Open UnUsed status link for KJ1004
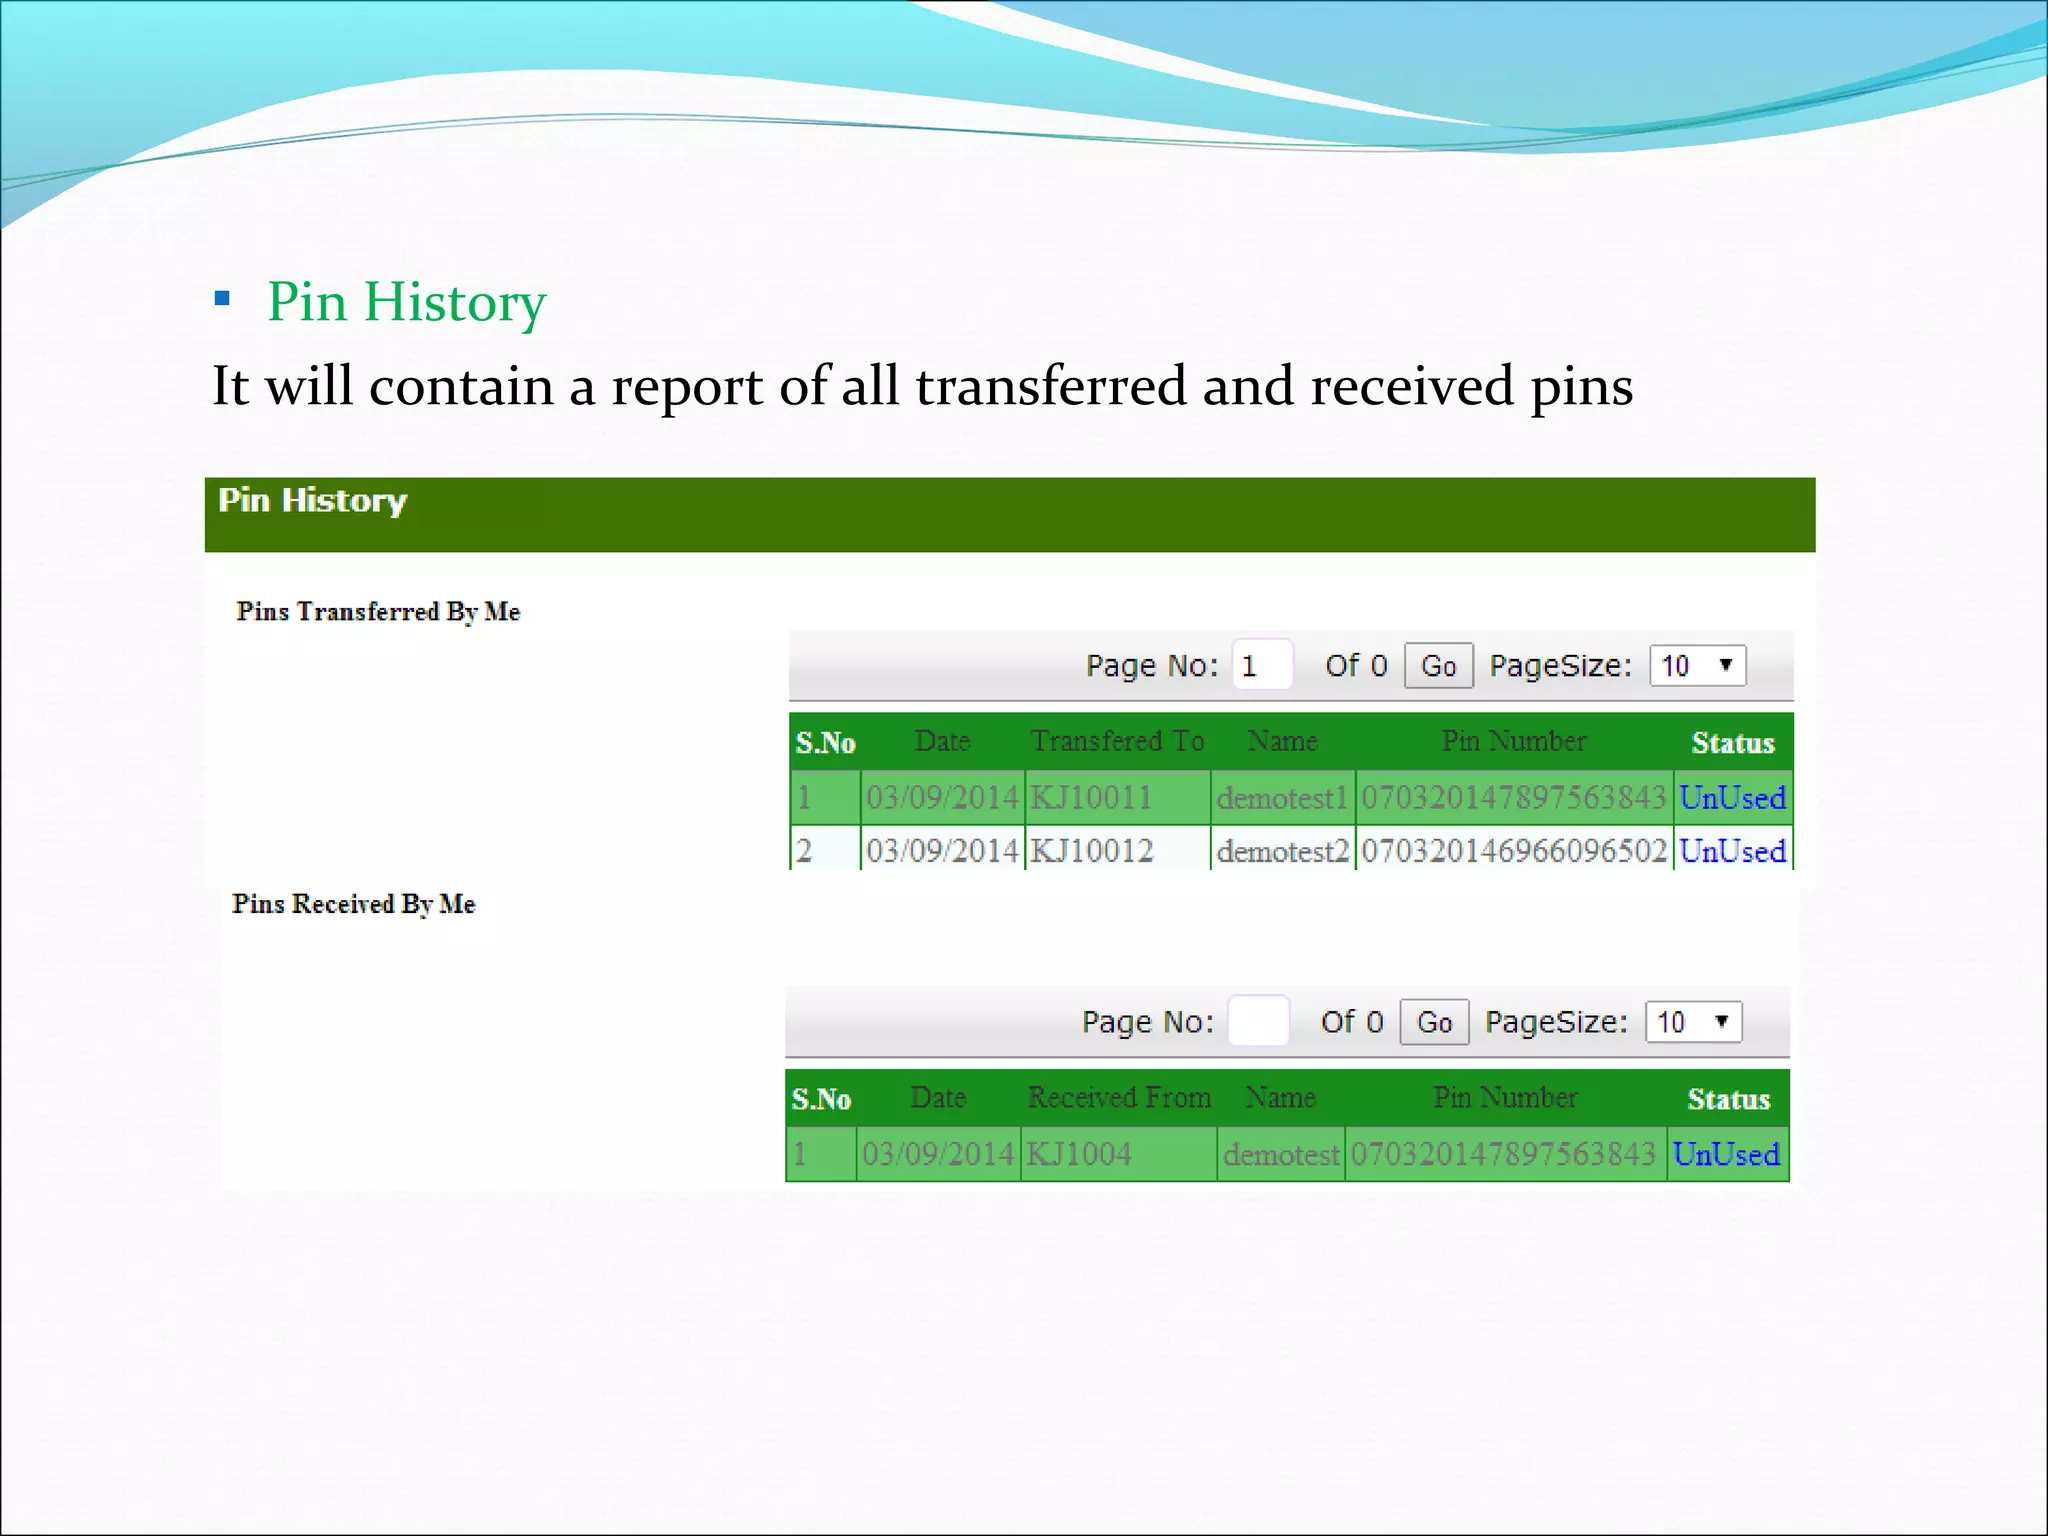This screenshot has height=1536, width=2048. pos(1726,1154)
